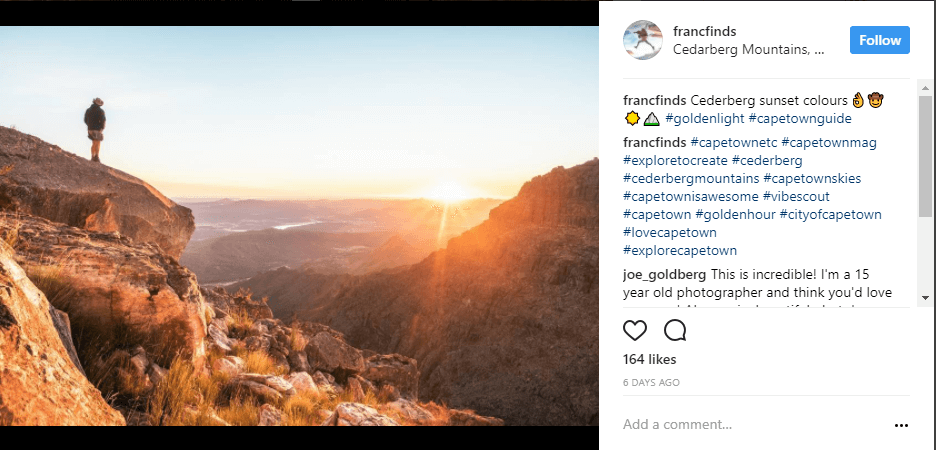Image resolution: width=936 pixels, height=450 pixels.
Task: Open the #goldenlight hashtag
Action: [x=704, y=119]
